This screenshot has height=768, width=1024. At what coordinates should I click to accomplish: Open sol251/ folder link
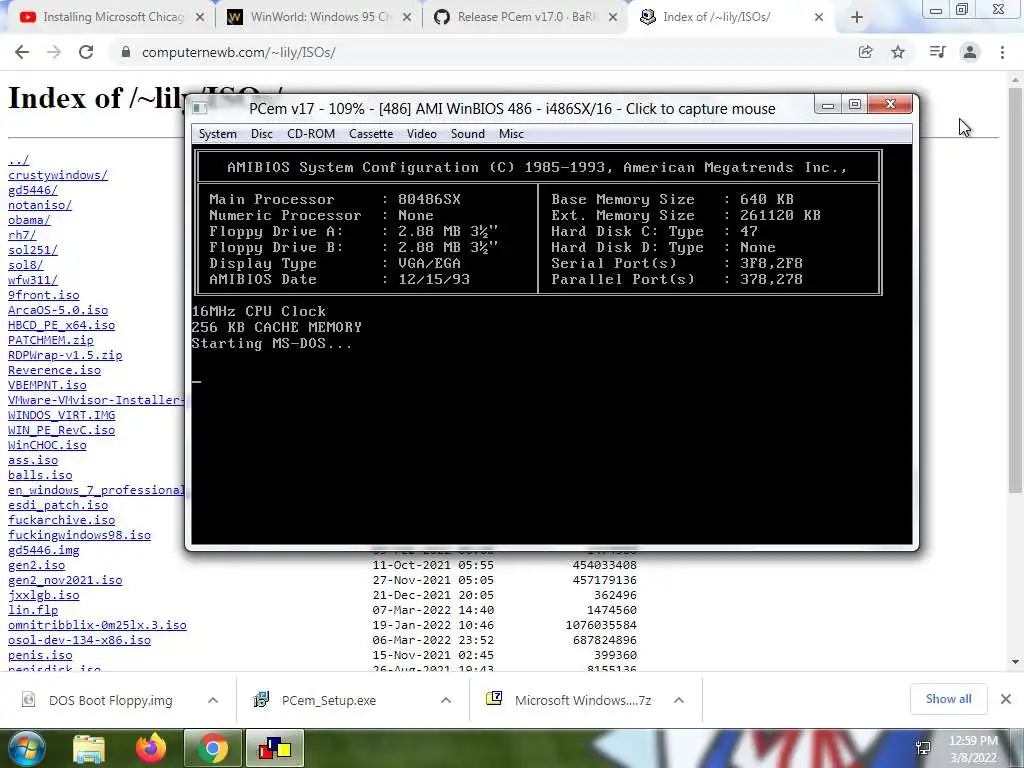[33, 250]
